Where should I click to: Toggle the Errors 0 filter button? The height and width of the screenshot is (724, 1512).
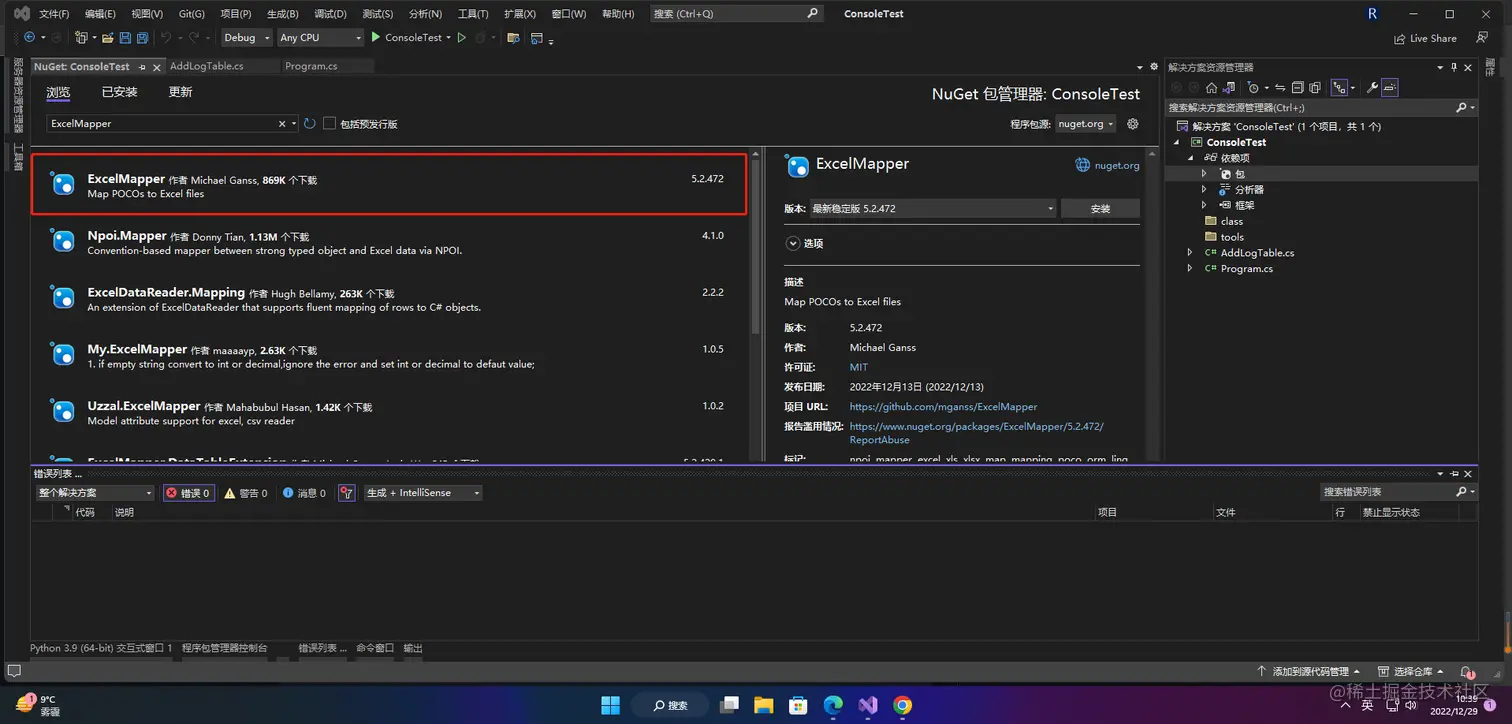188,493
